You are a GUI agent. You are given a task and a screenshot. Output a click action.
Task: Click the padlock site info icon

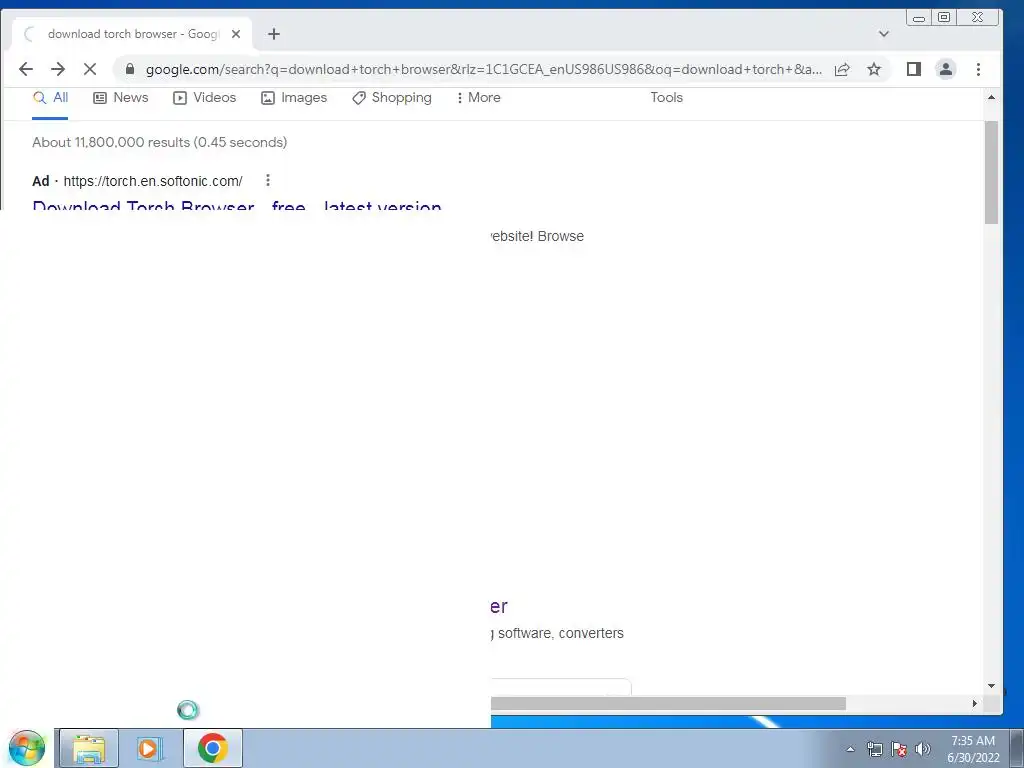(x=130, y=69)
